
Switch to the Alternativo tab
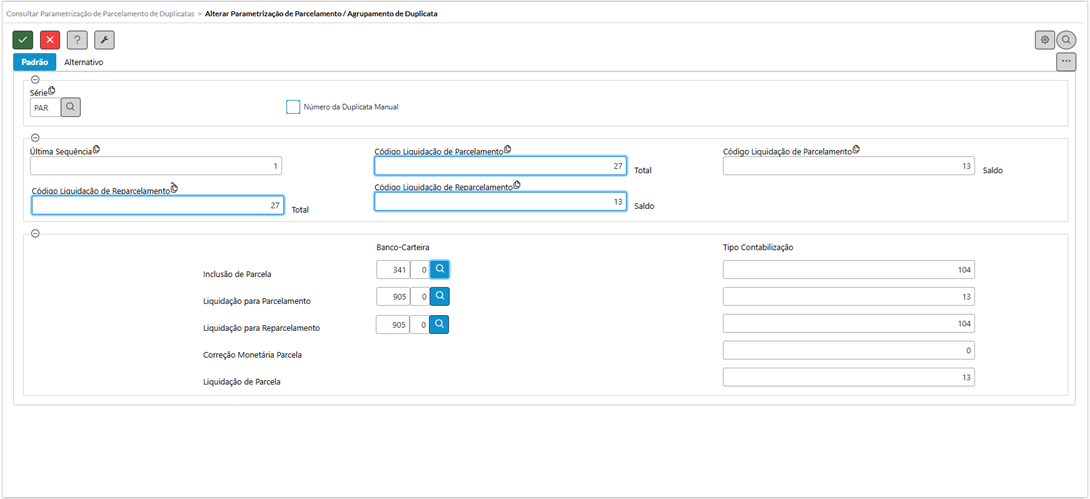(x=83, y=63)
